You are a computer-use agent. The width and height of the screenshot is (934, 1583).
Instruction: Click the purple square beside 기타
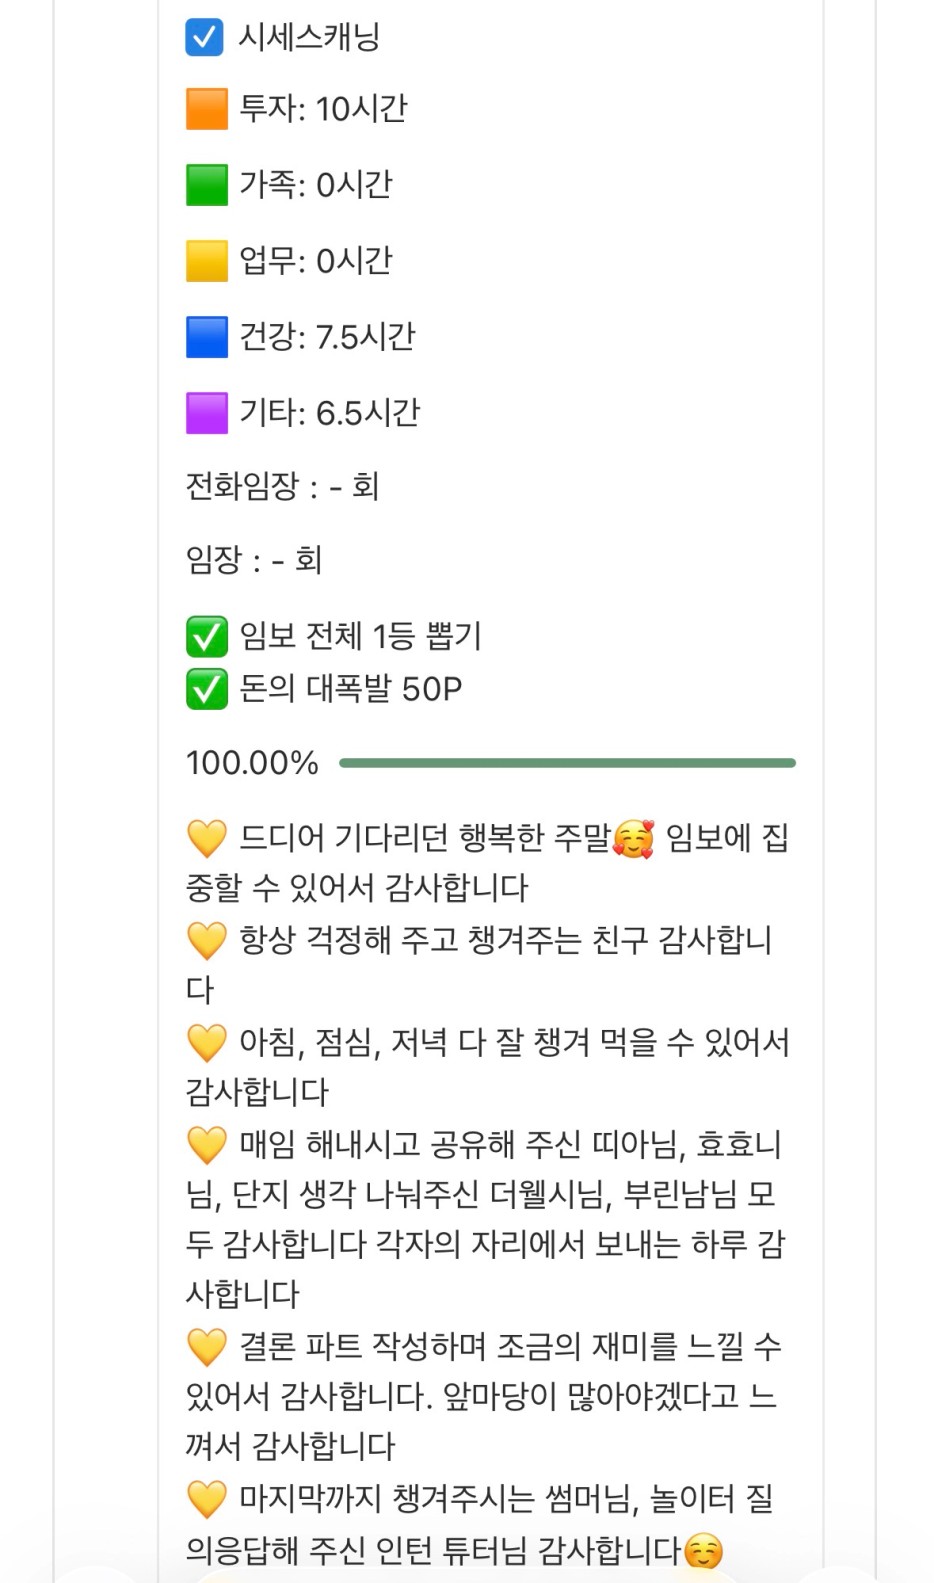coord(207,413)
